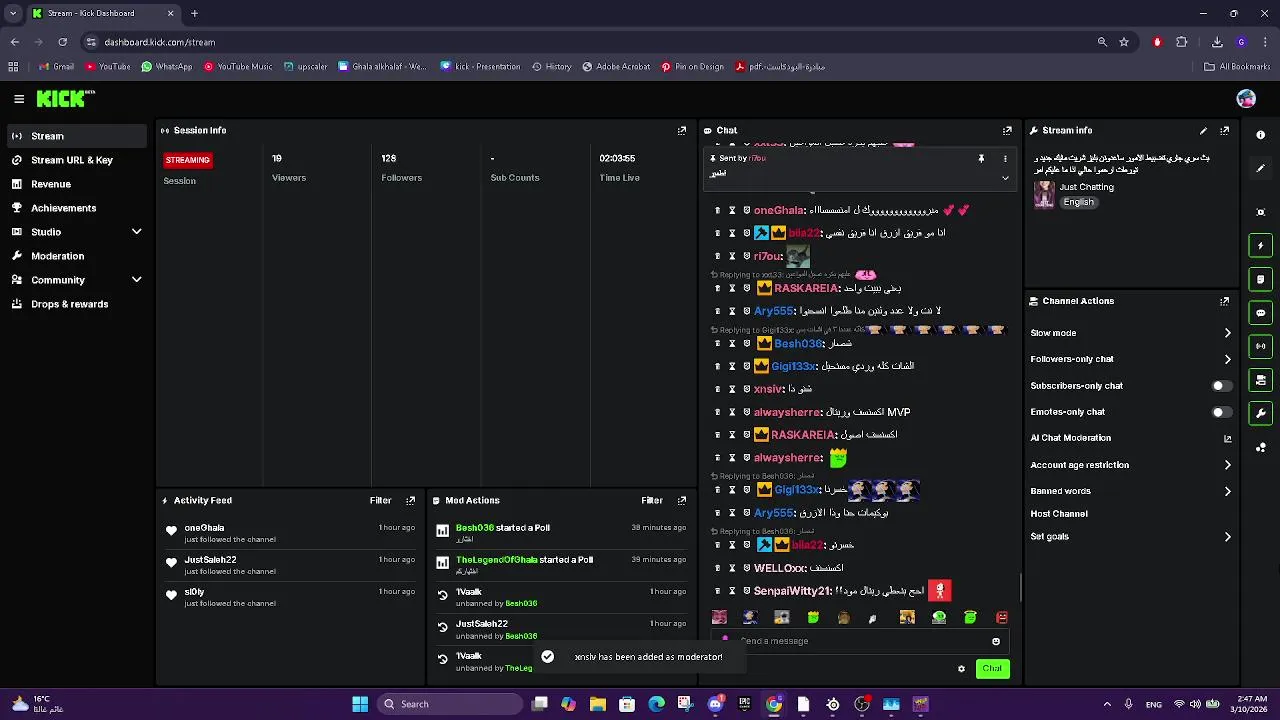Open the Activity Feed Filter
The width and height of the screenshot is (1280, 720).
point(380,501)
